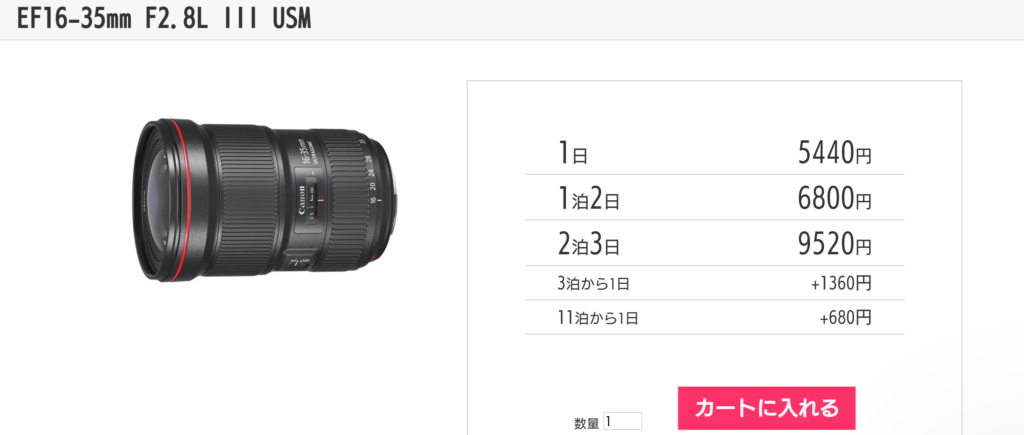Click the カートに入れる add-to-cart button
1024x435 pixels.
766,408
